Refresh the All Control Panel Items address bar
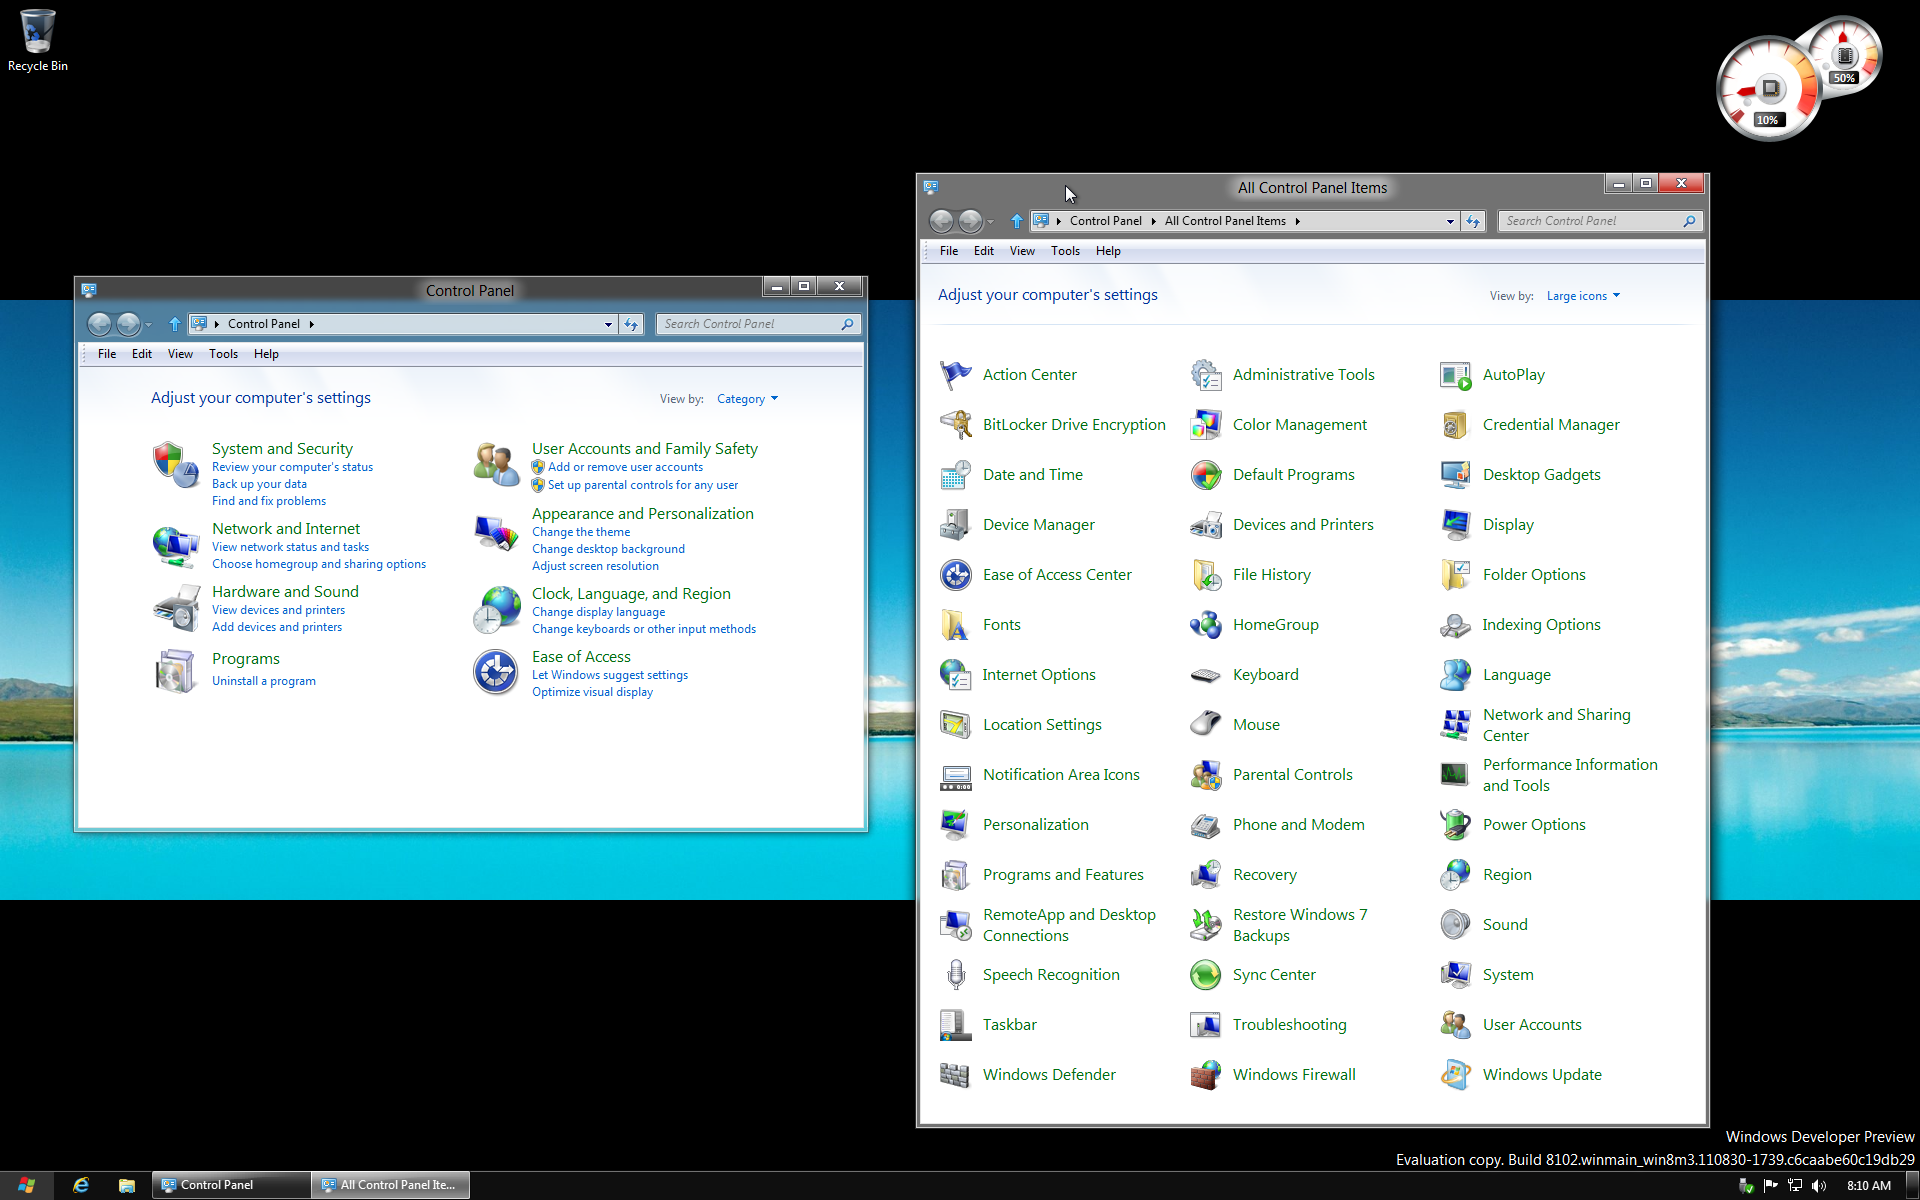This screenshot has width=1920, height=1200. pyautogui.click(x=1473, y=221)
